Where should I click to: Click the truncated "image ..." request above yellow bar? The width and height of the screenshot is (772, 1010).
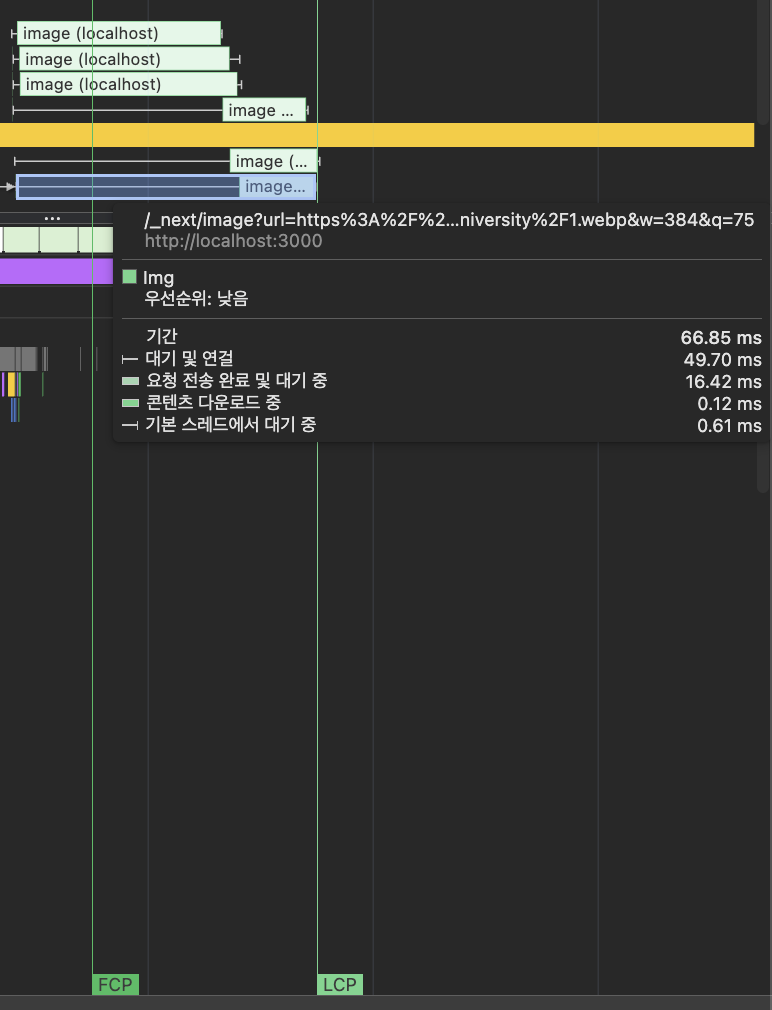[x=264, y=110]
